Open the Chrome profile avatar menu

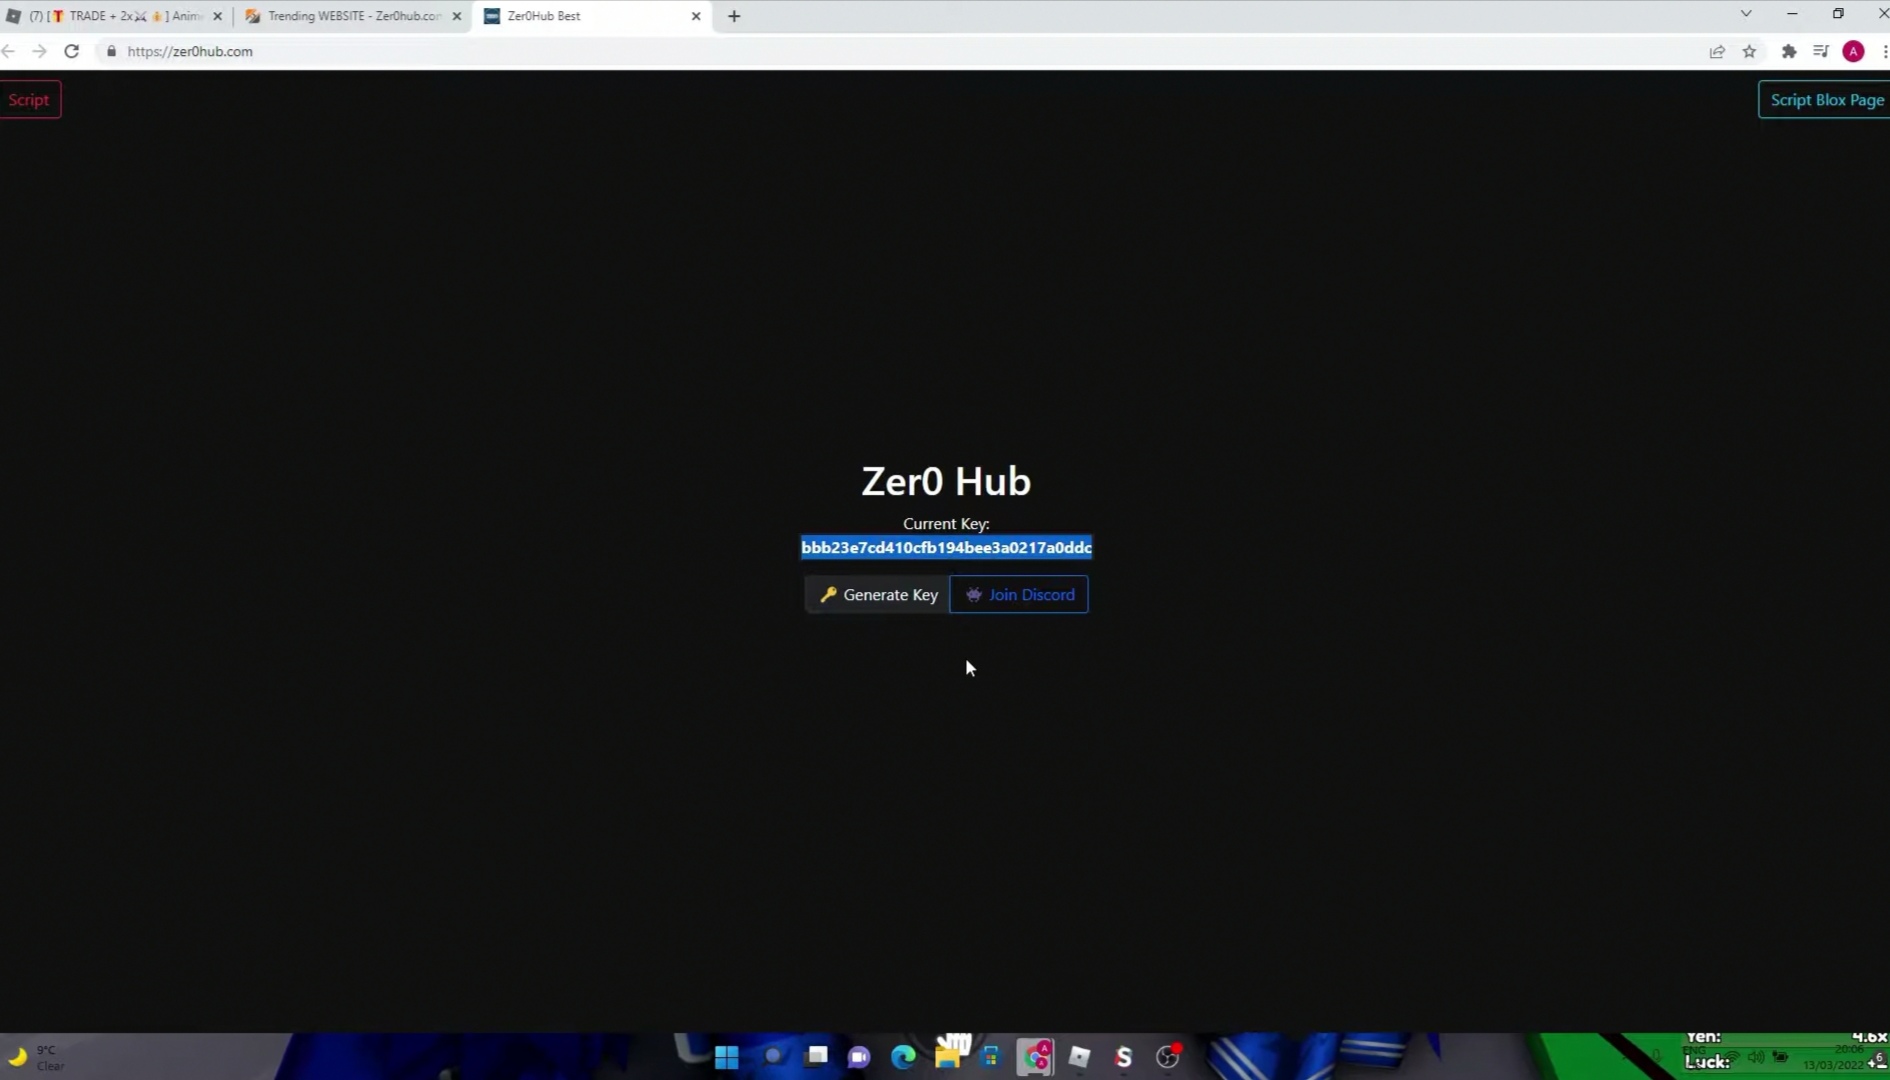1853,51
